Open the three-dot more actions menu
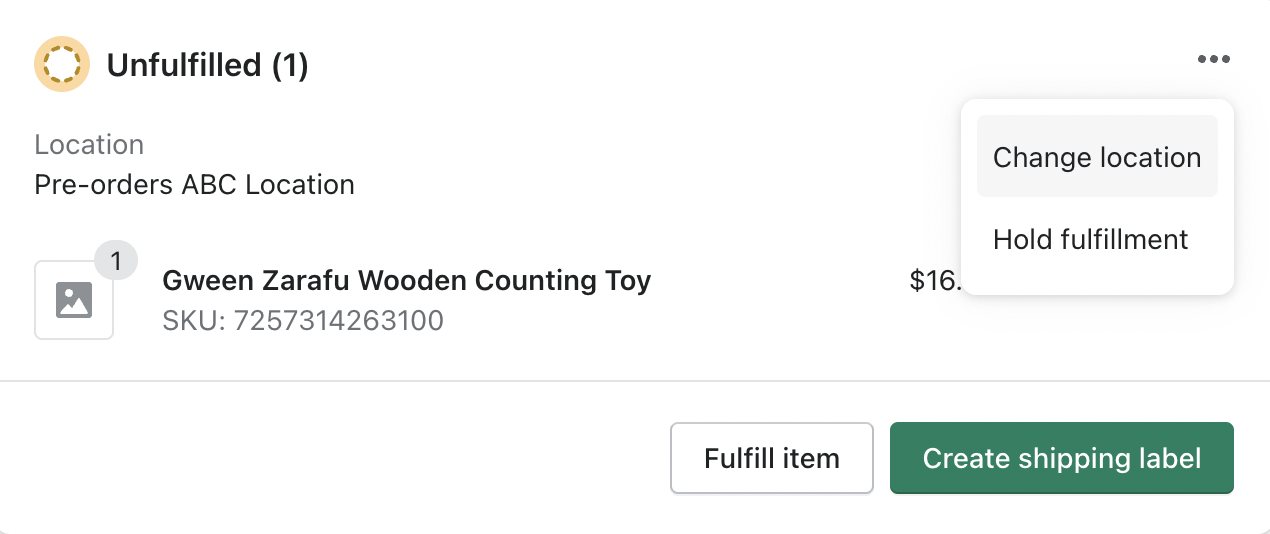The height and width of the screenshot is (534, 1270). 1213,60
